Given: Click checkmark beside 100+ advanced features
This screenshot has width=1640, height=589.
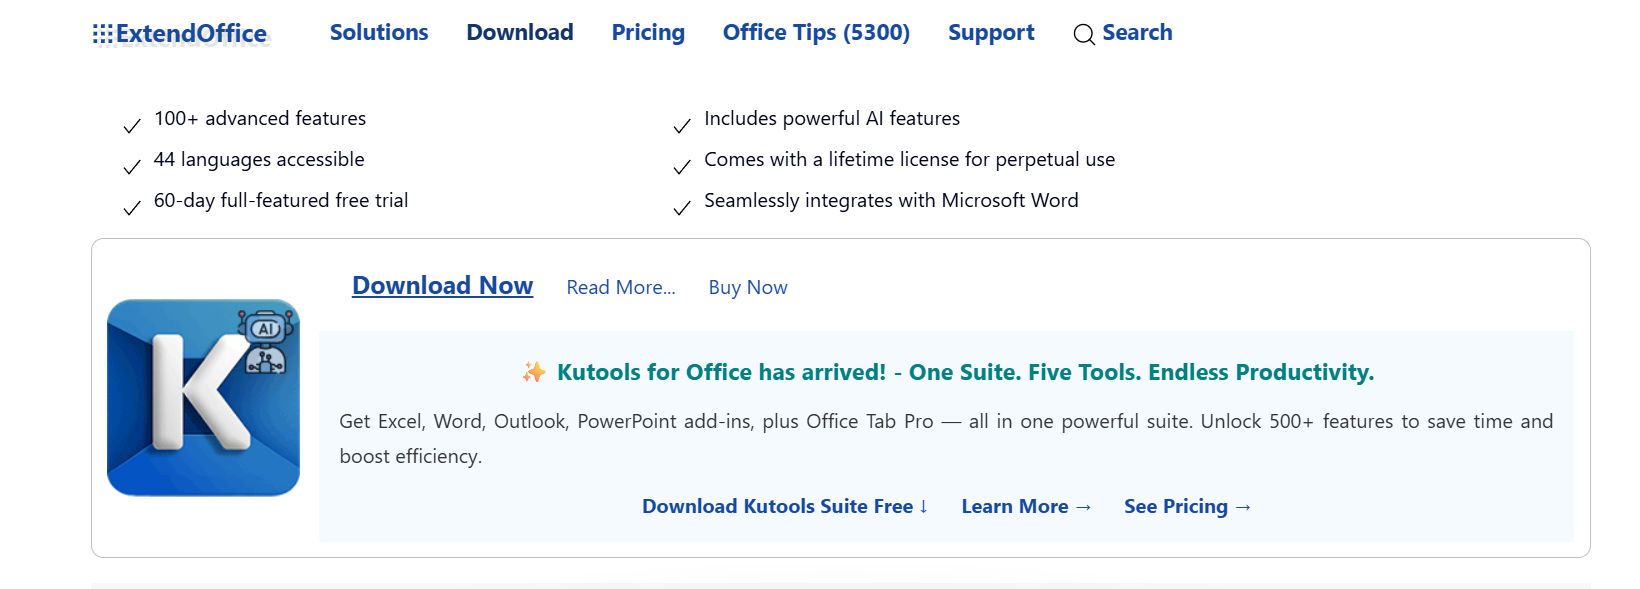Looking at the screenshot, I should (132, 126).
